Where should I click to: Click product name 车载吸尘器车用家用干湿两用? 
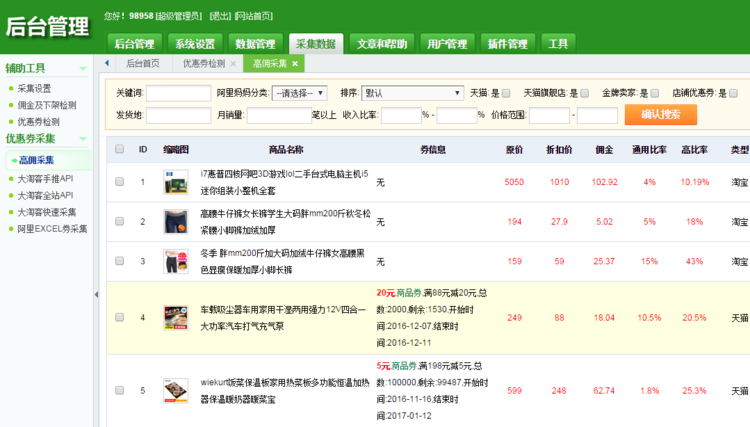tap(283, 318)
